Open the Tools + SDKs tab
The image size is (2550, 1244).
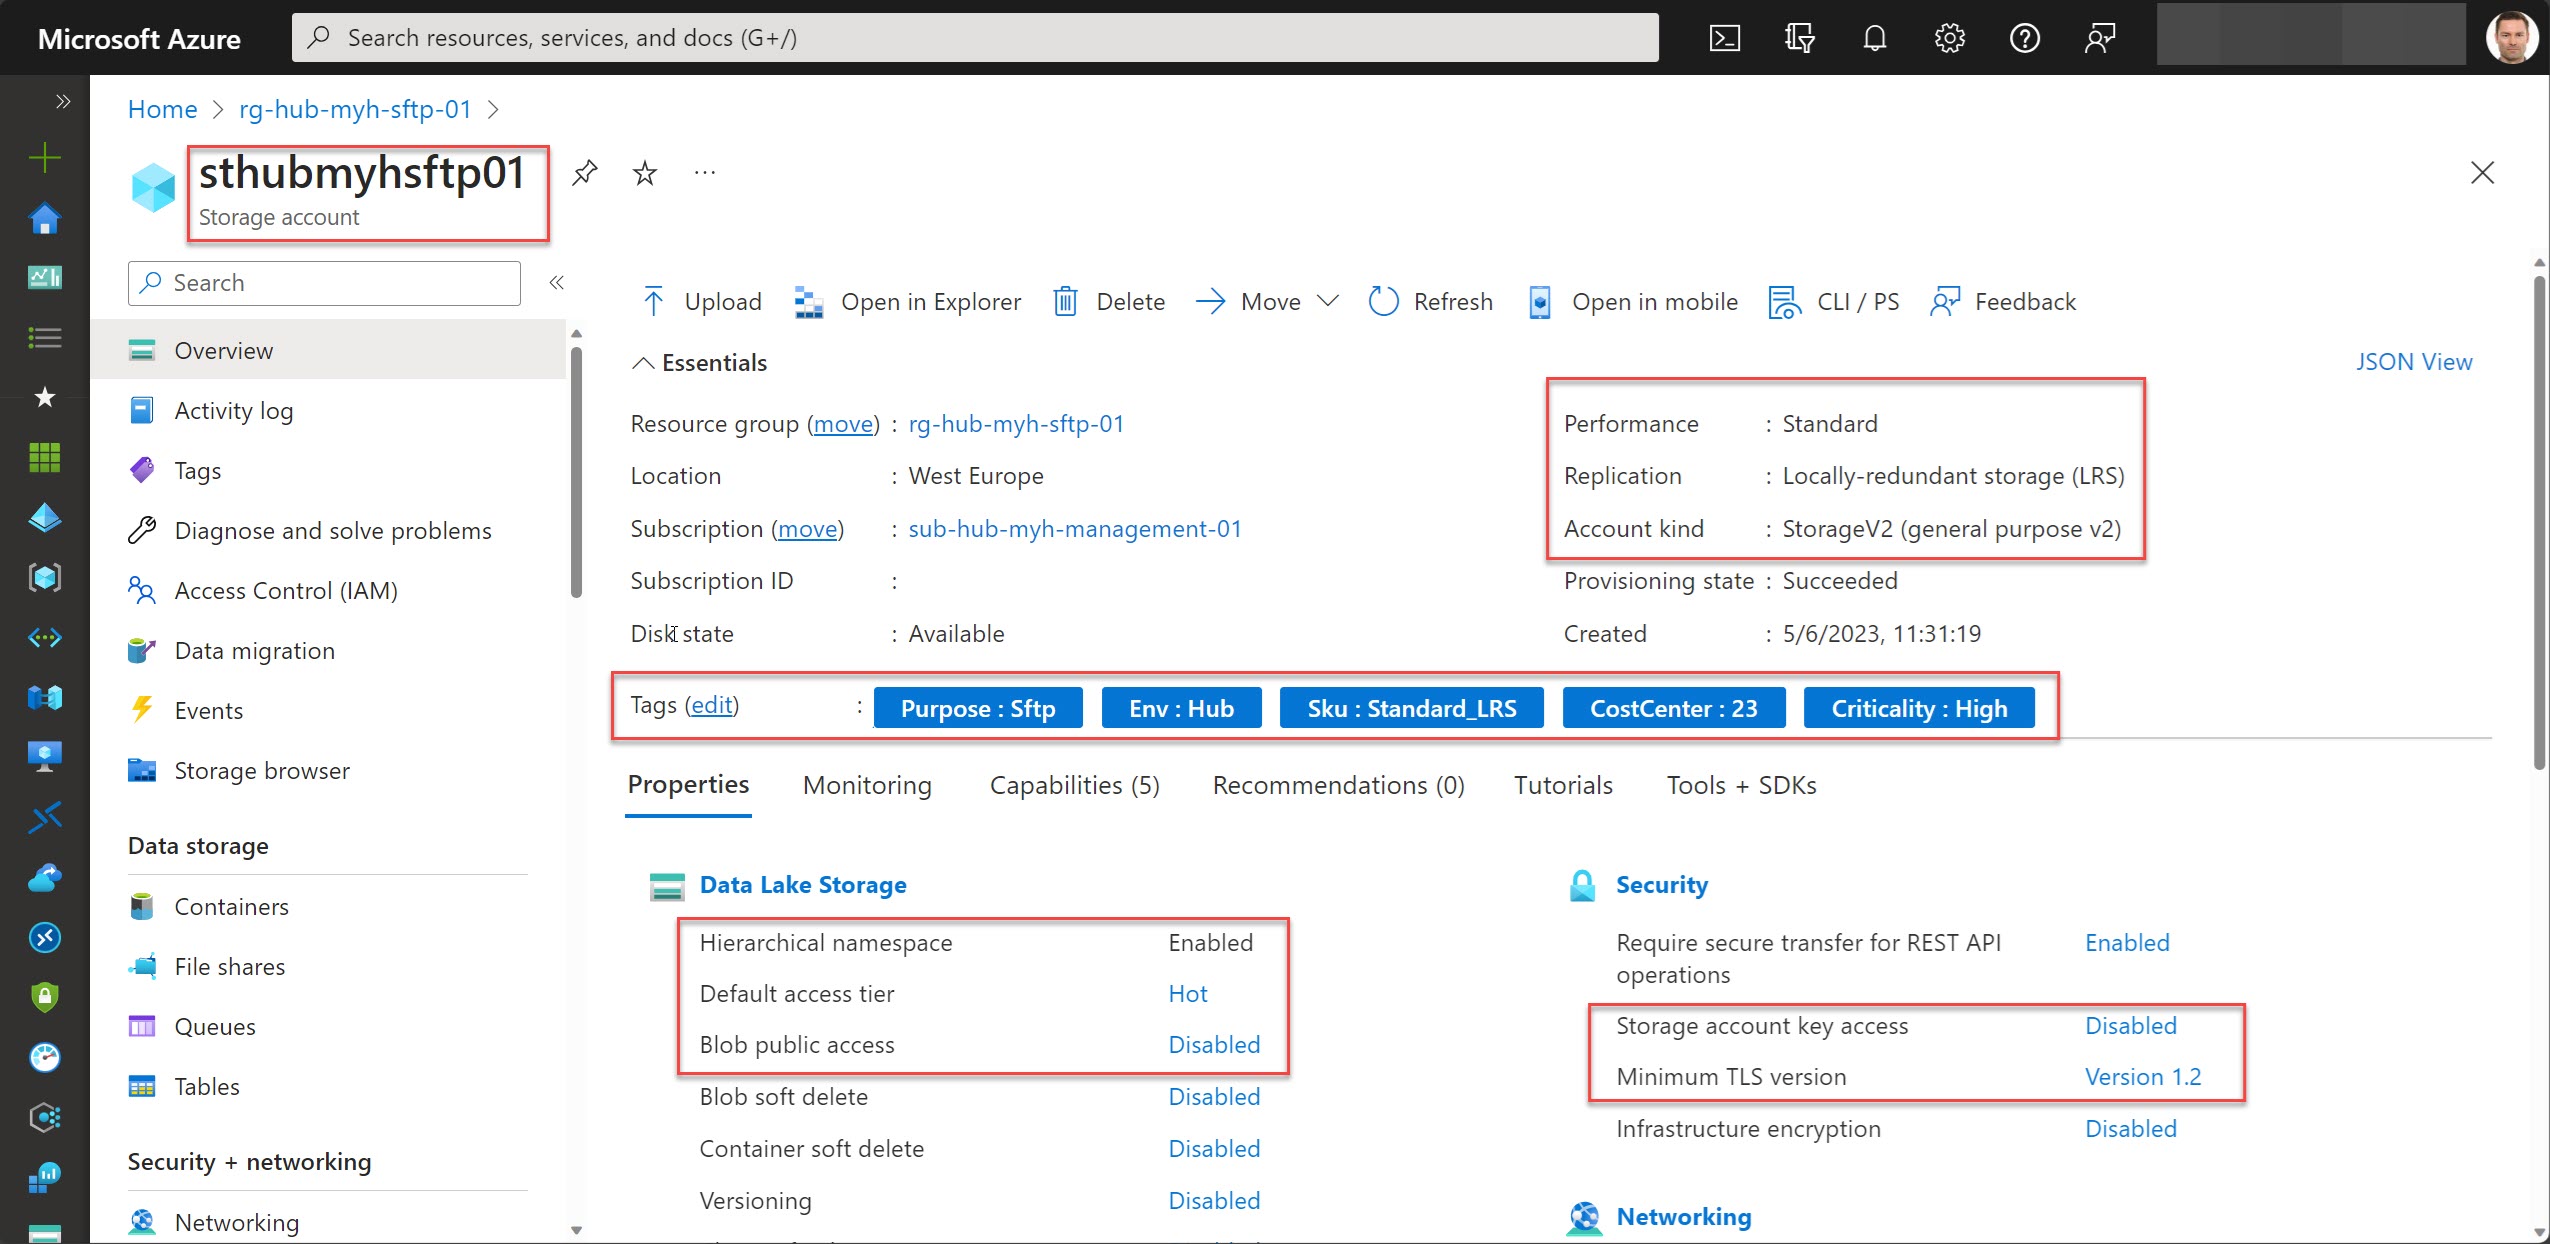[1741, 785]
